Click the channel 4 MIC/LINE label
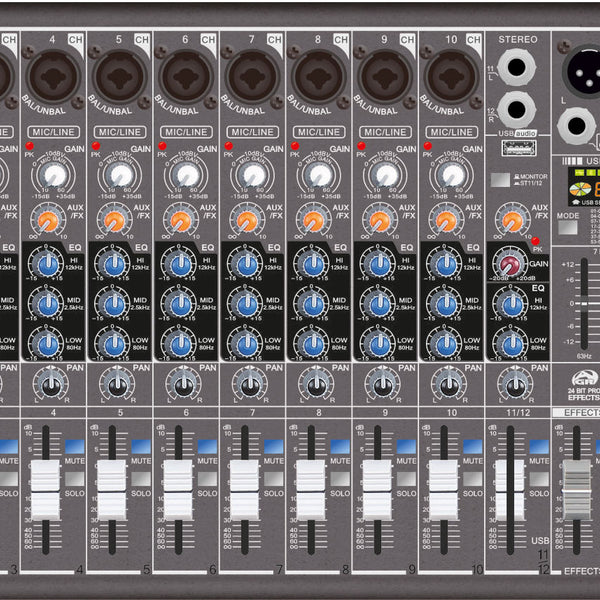 point(54,132)
